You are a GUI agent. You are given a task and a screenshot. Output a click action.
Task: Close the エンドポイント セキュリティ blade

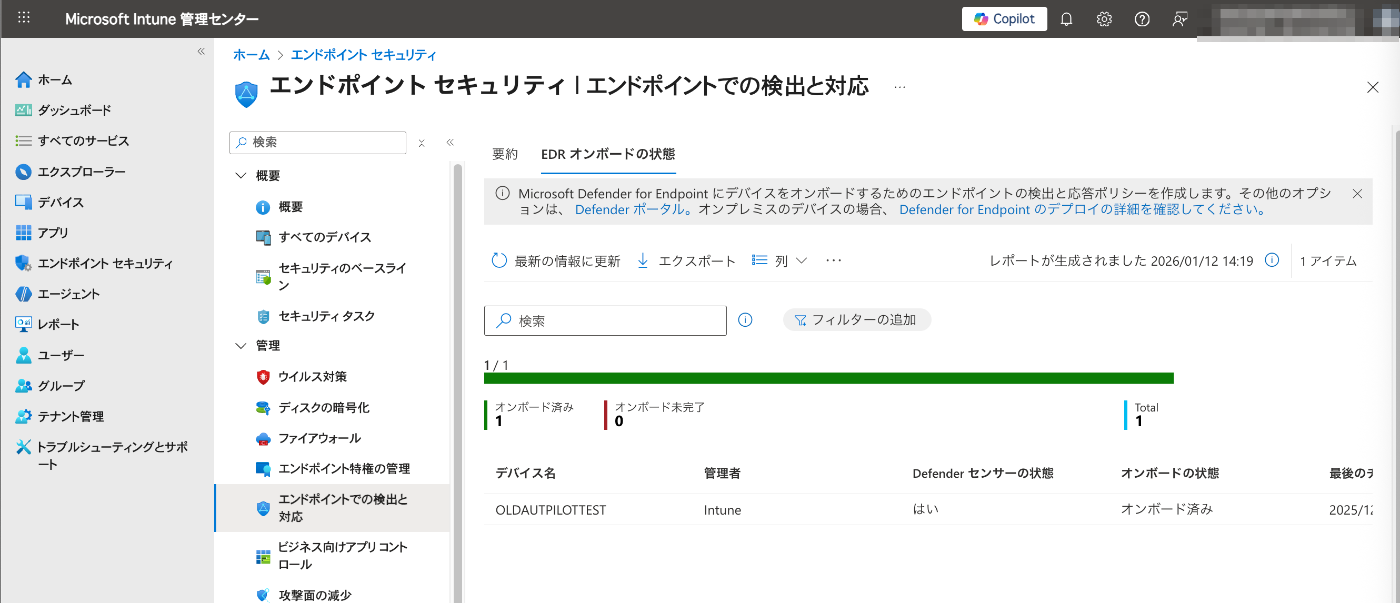point(1373,88)
